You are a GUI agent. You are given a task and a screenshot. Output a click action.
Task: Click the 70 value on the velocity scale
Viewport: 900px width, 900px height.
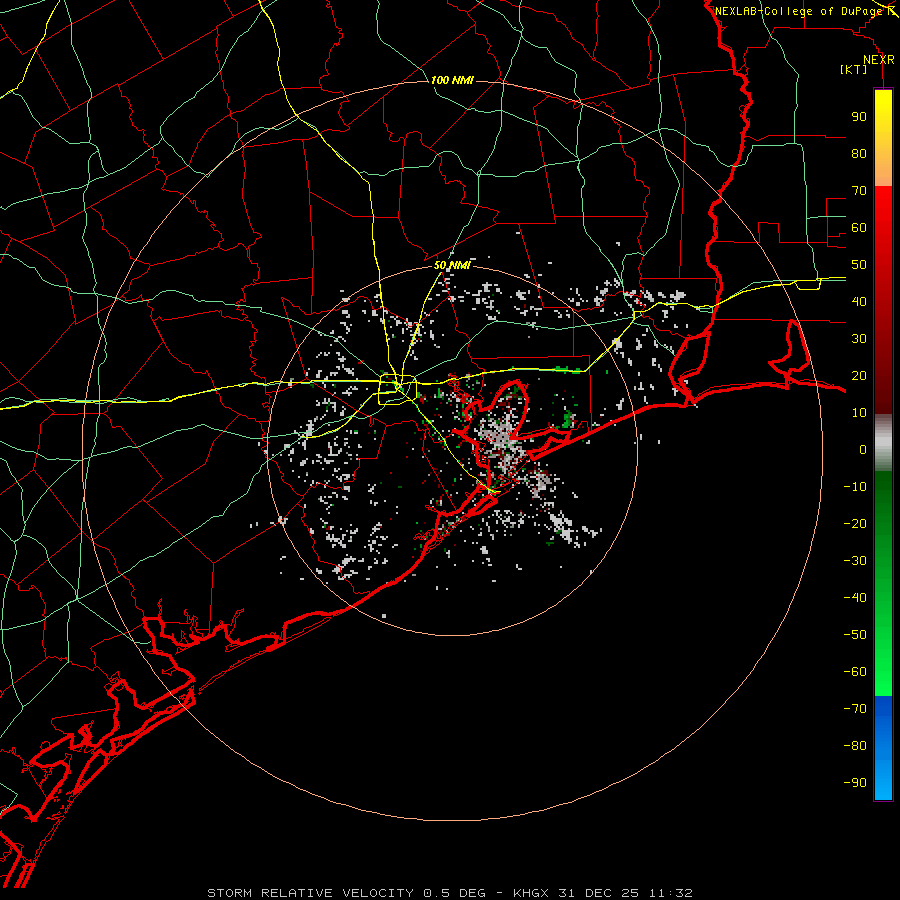coord(859,191)
